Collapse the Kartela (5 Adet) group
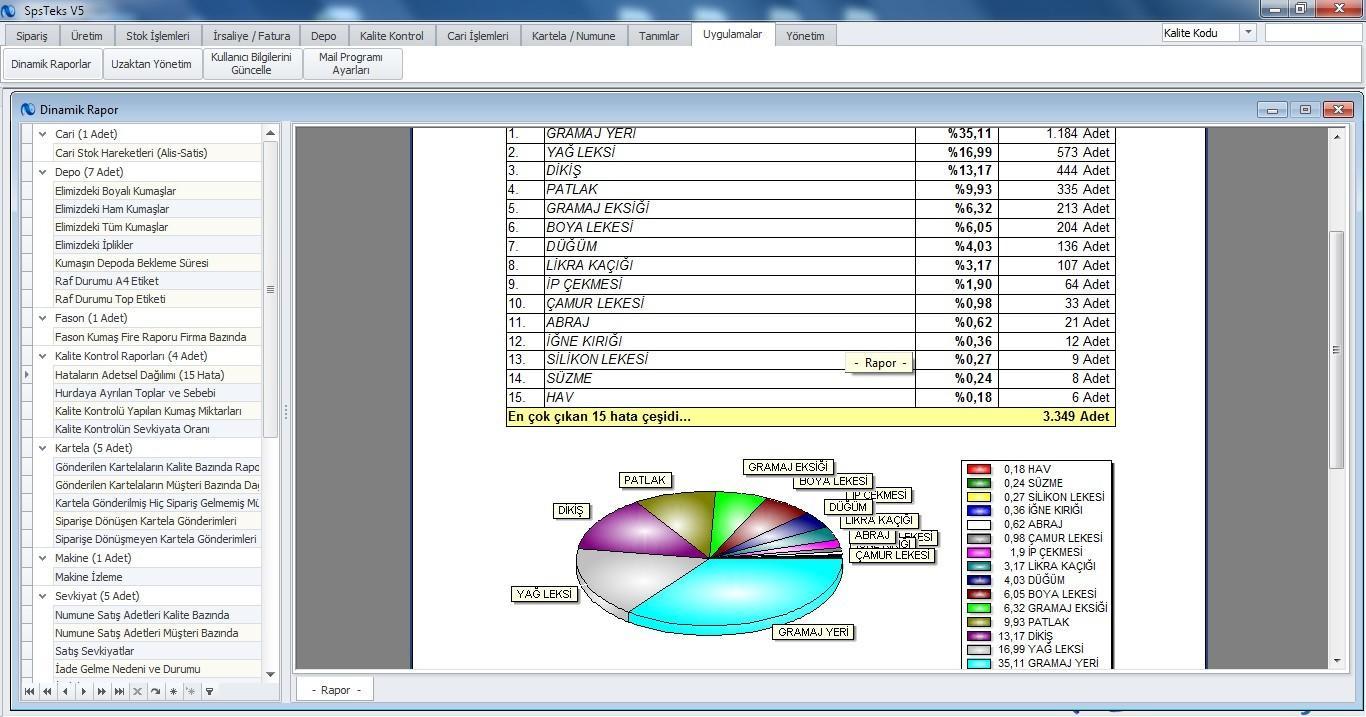The width and height of the screenshot is (1366, 717). [x=43, y=448]
